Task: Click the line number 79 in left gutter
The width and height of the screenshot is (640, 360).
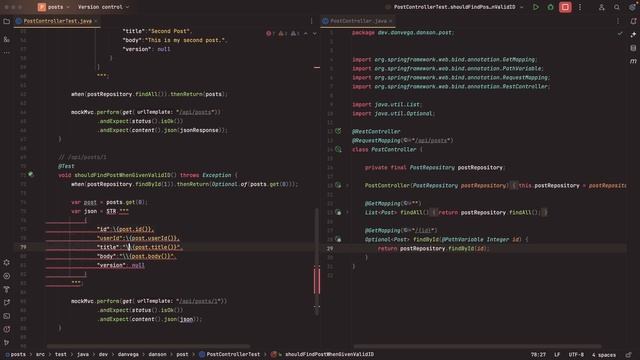Action: (23, 247)
